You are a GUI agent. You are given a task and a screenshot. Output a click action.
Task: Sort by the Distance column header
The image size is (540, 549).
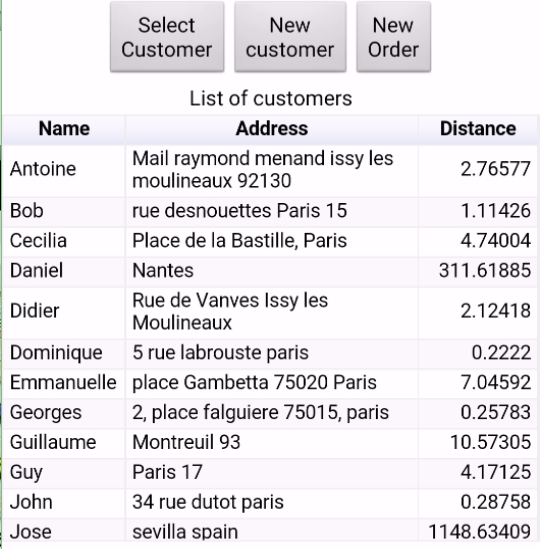click(478, 129)
